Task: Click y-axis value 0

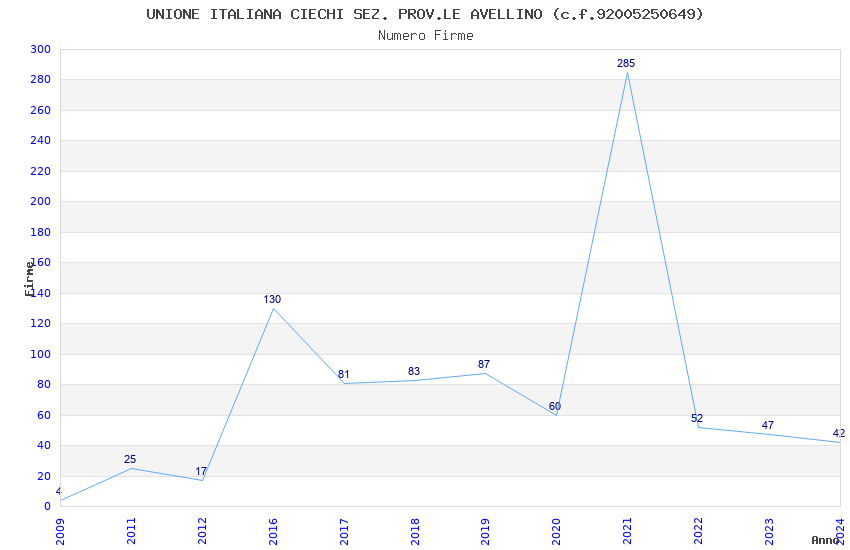Action: point(48,507)
